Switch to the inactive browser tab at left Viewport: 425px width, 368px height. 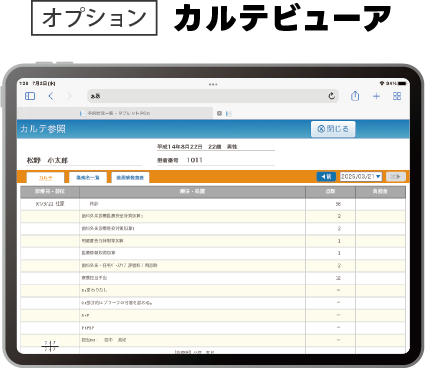pyautogui.click(x=115, y=113)
